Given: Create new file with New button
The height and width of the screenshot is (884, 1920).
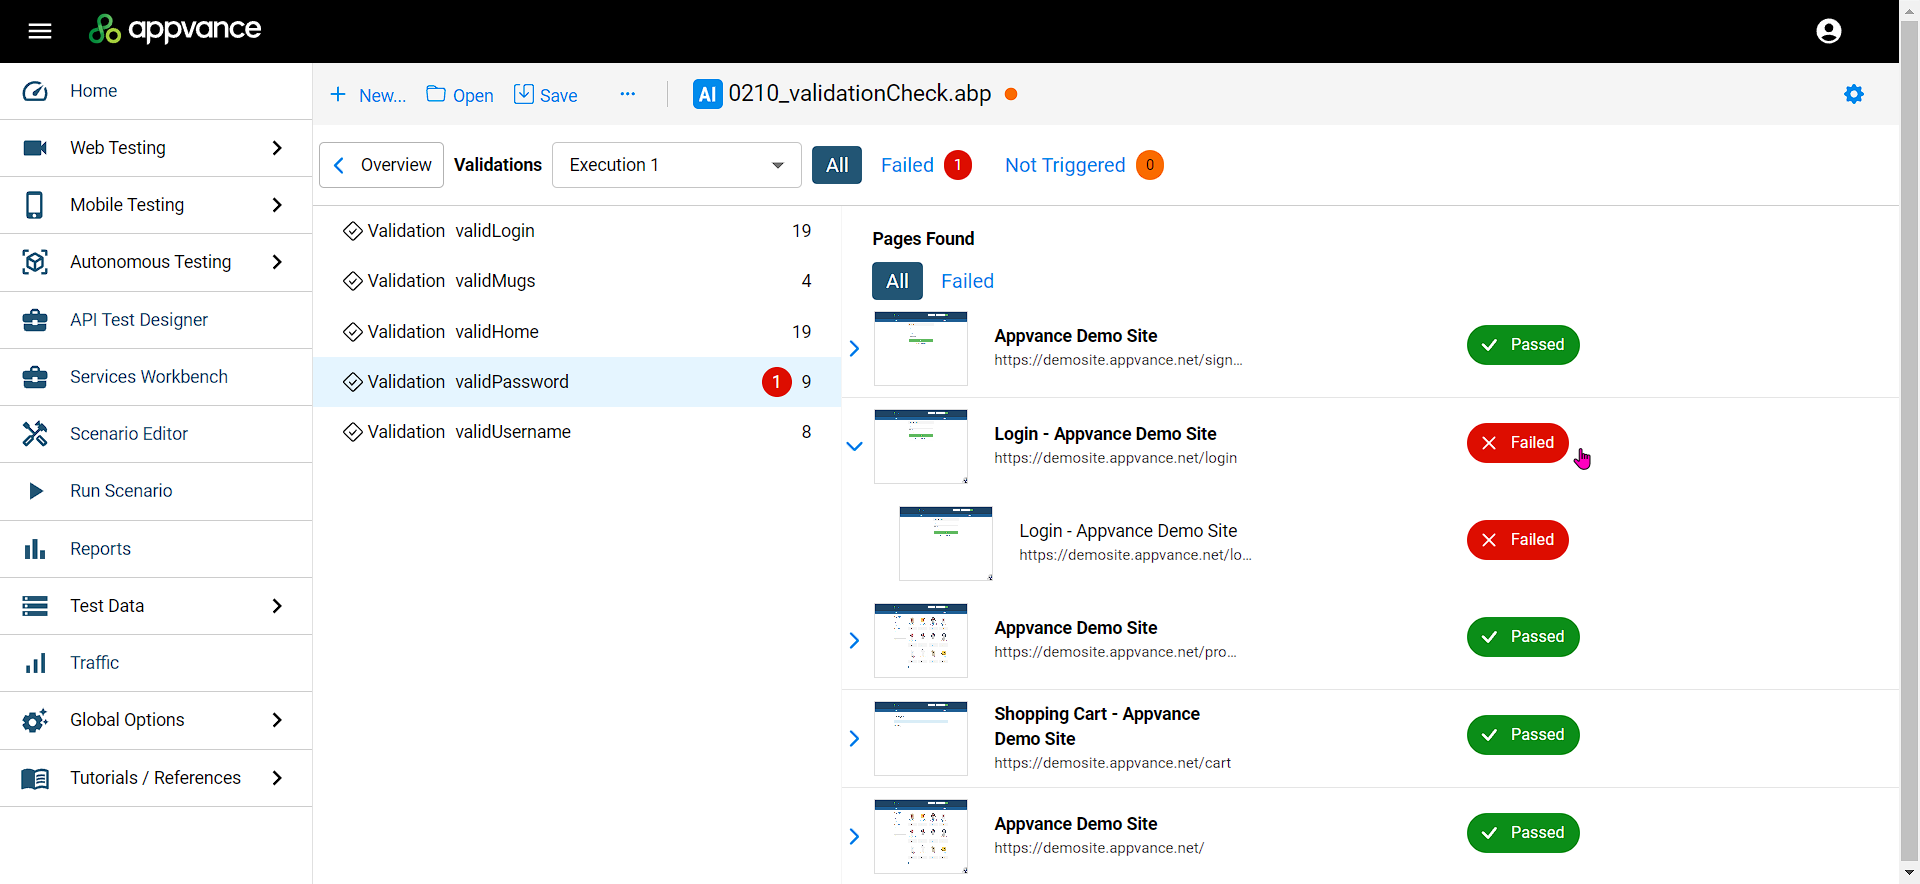Looking at the screenshot, I should (367, 95).
